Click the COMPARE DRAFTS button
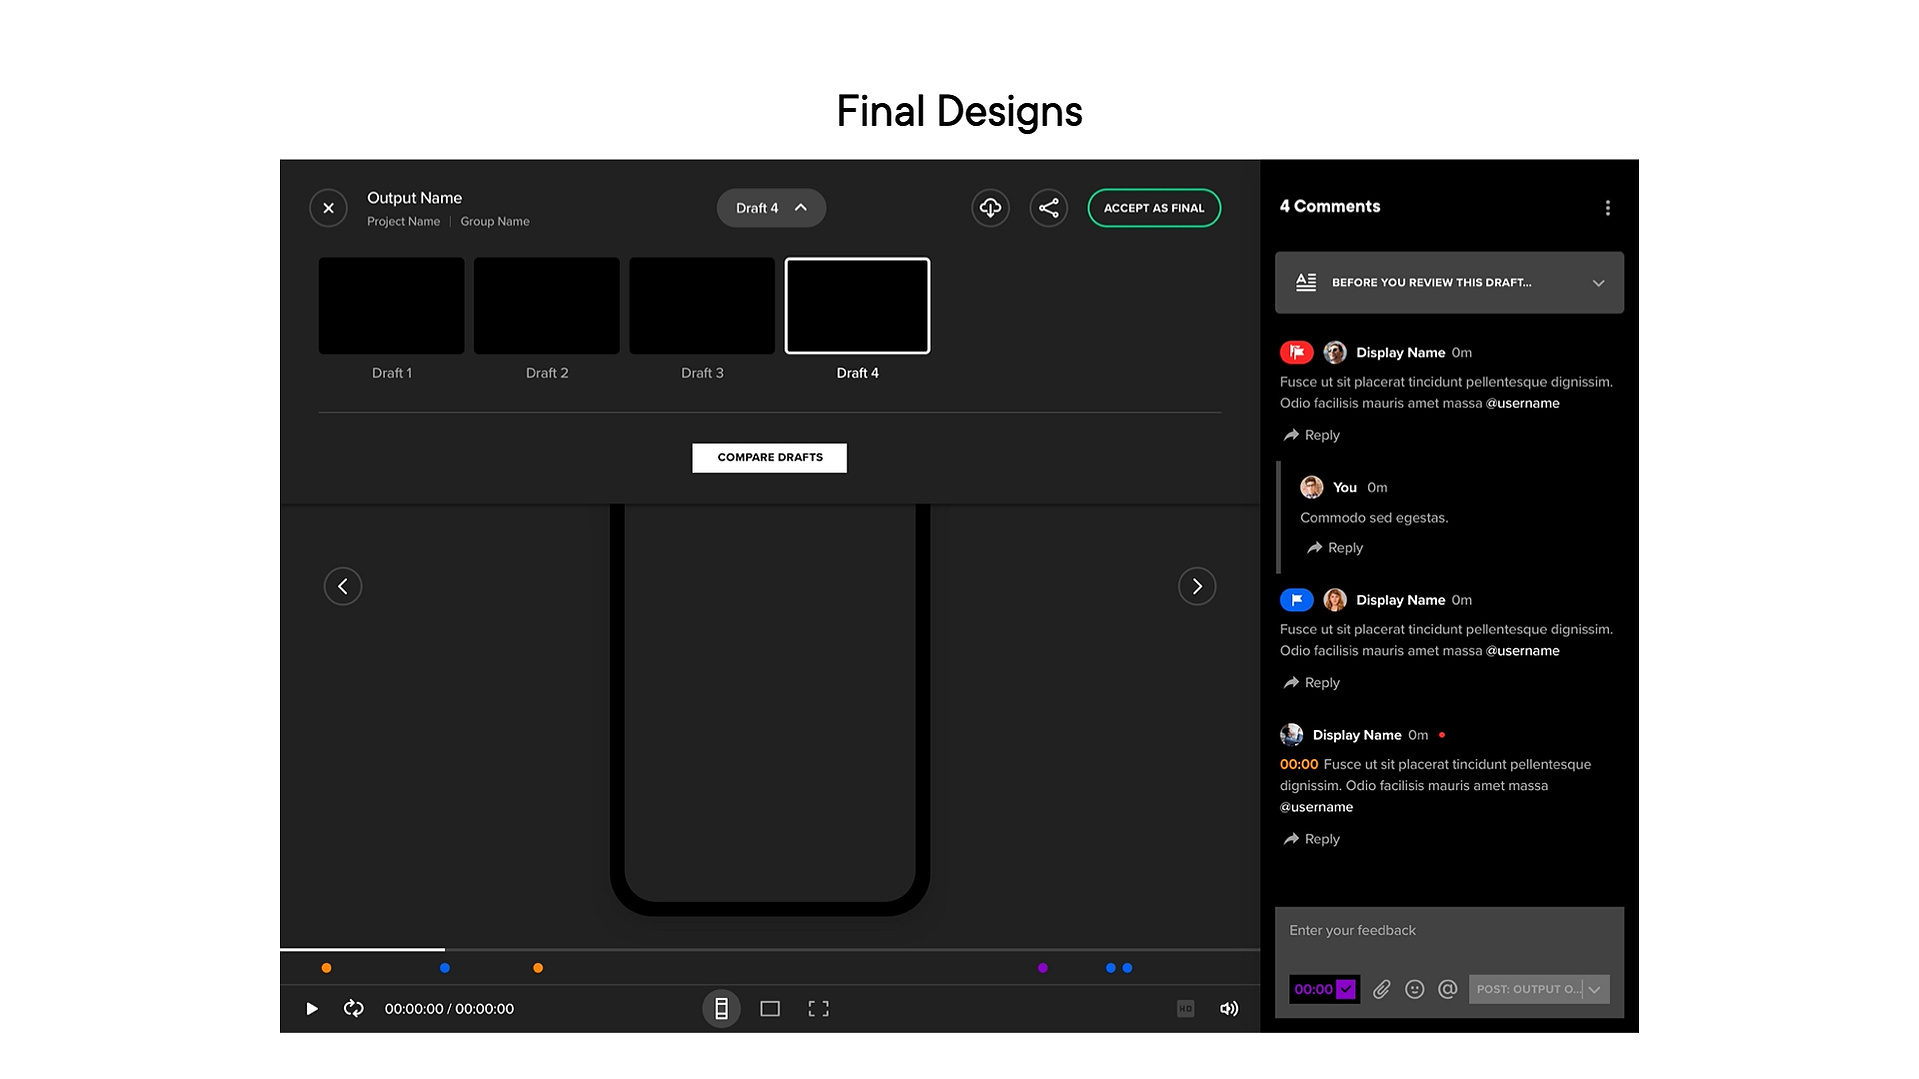Viewport: 1919px width, 1079px height. (x=769, y=458)
